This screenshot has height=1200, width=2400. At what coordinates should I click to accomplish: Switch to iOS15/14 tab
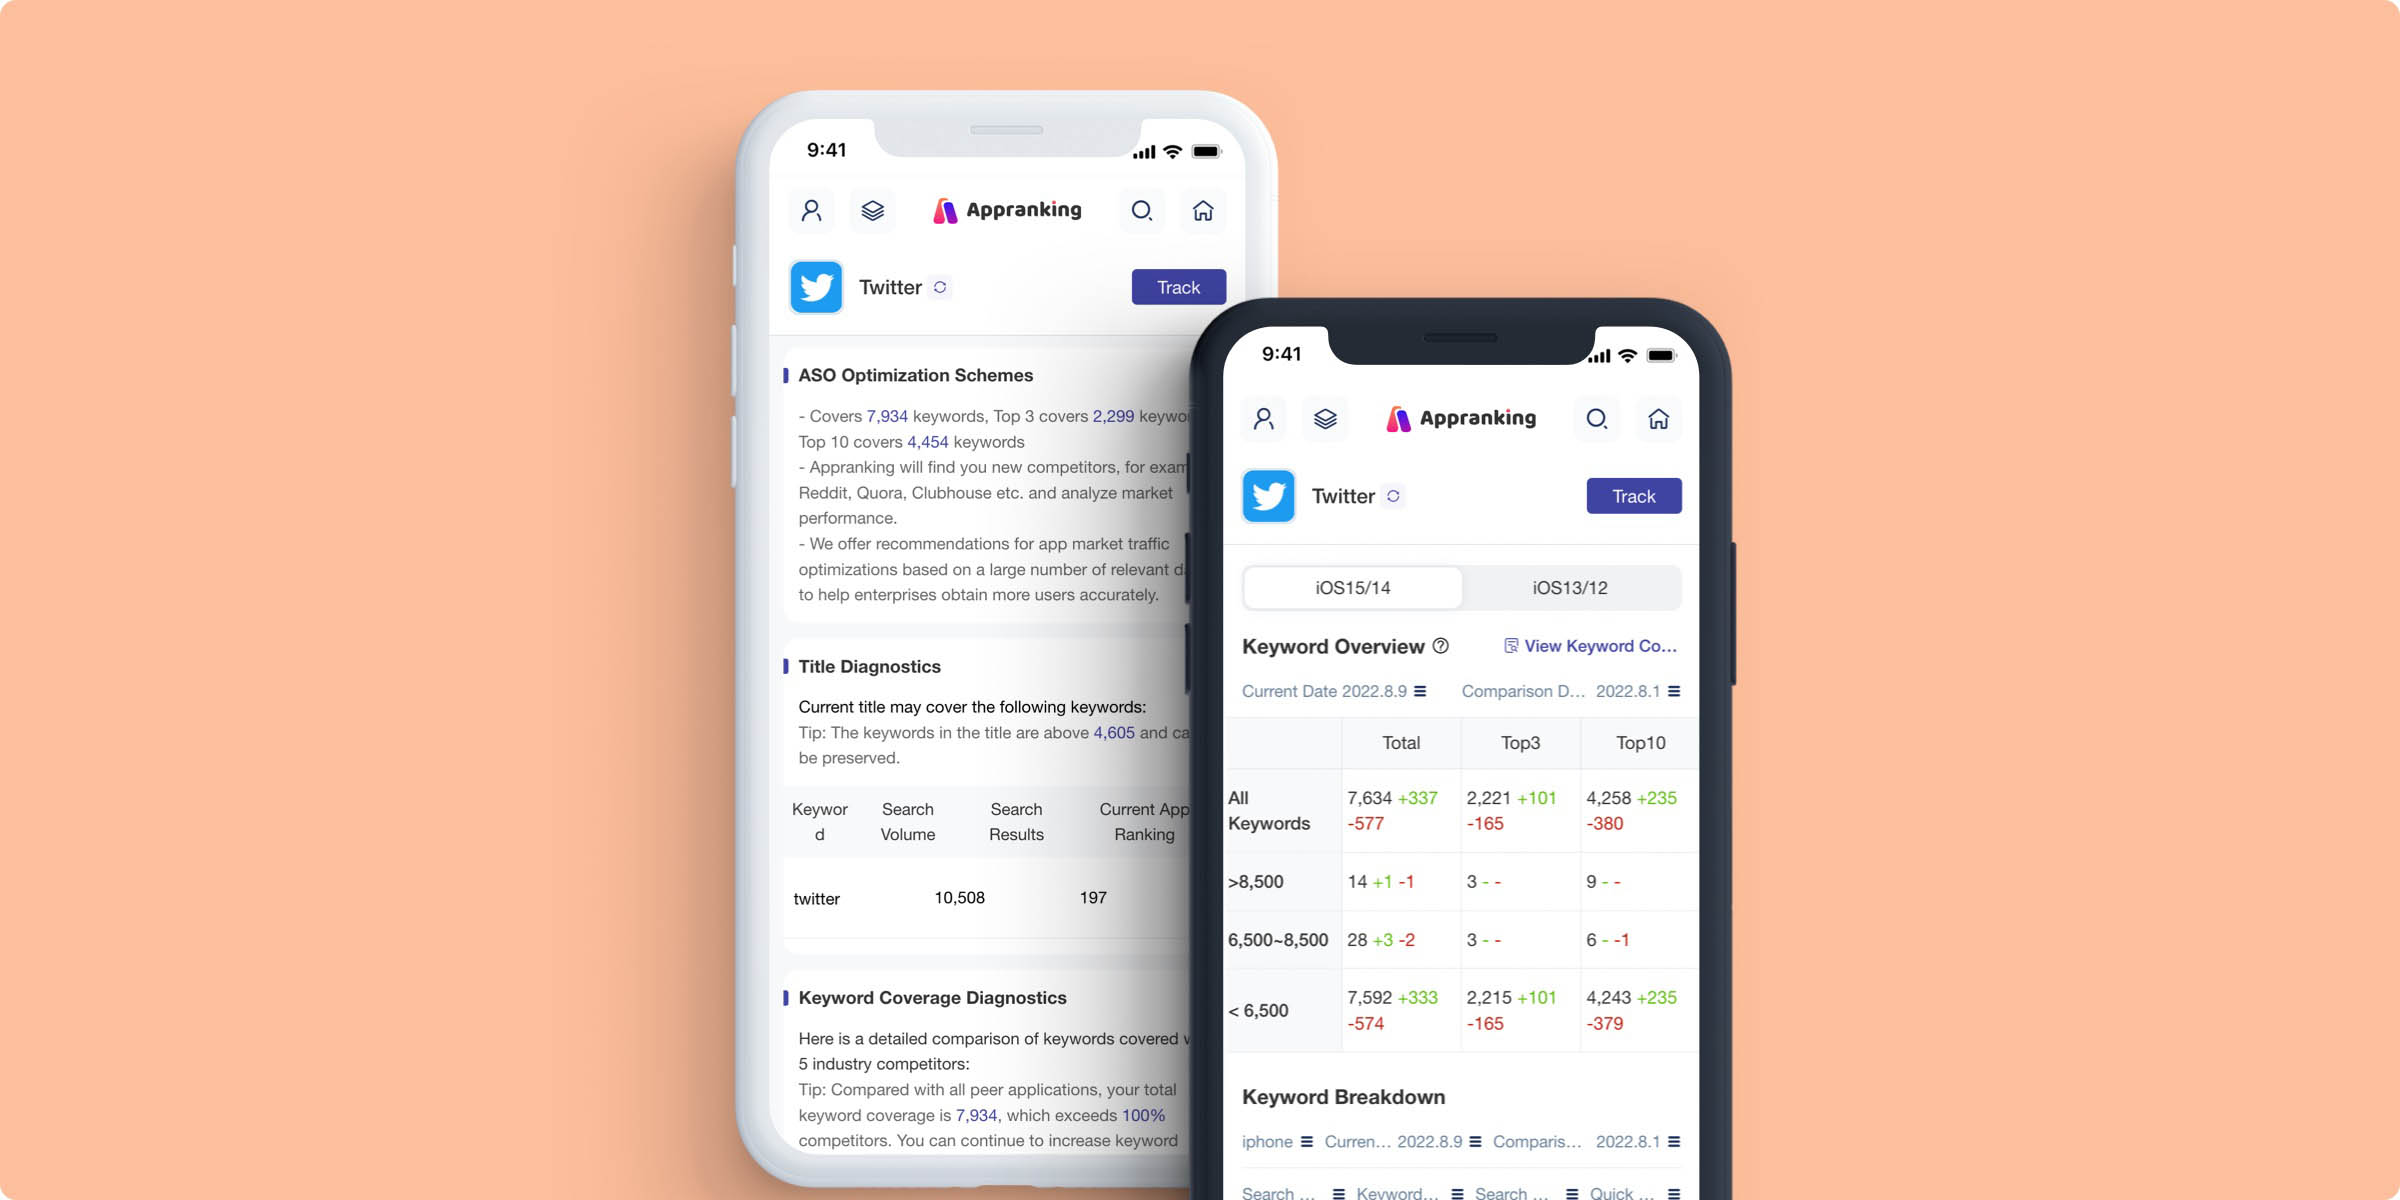tap(1352, 585)
